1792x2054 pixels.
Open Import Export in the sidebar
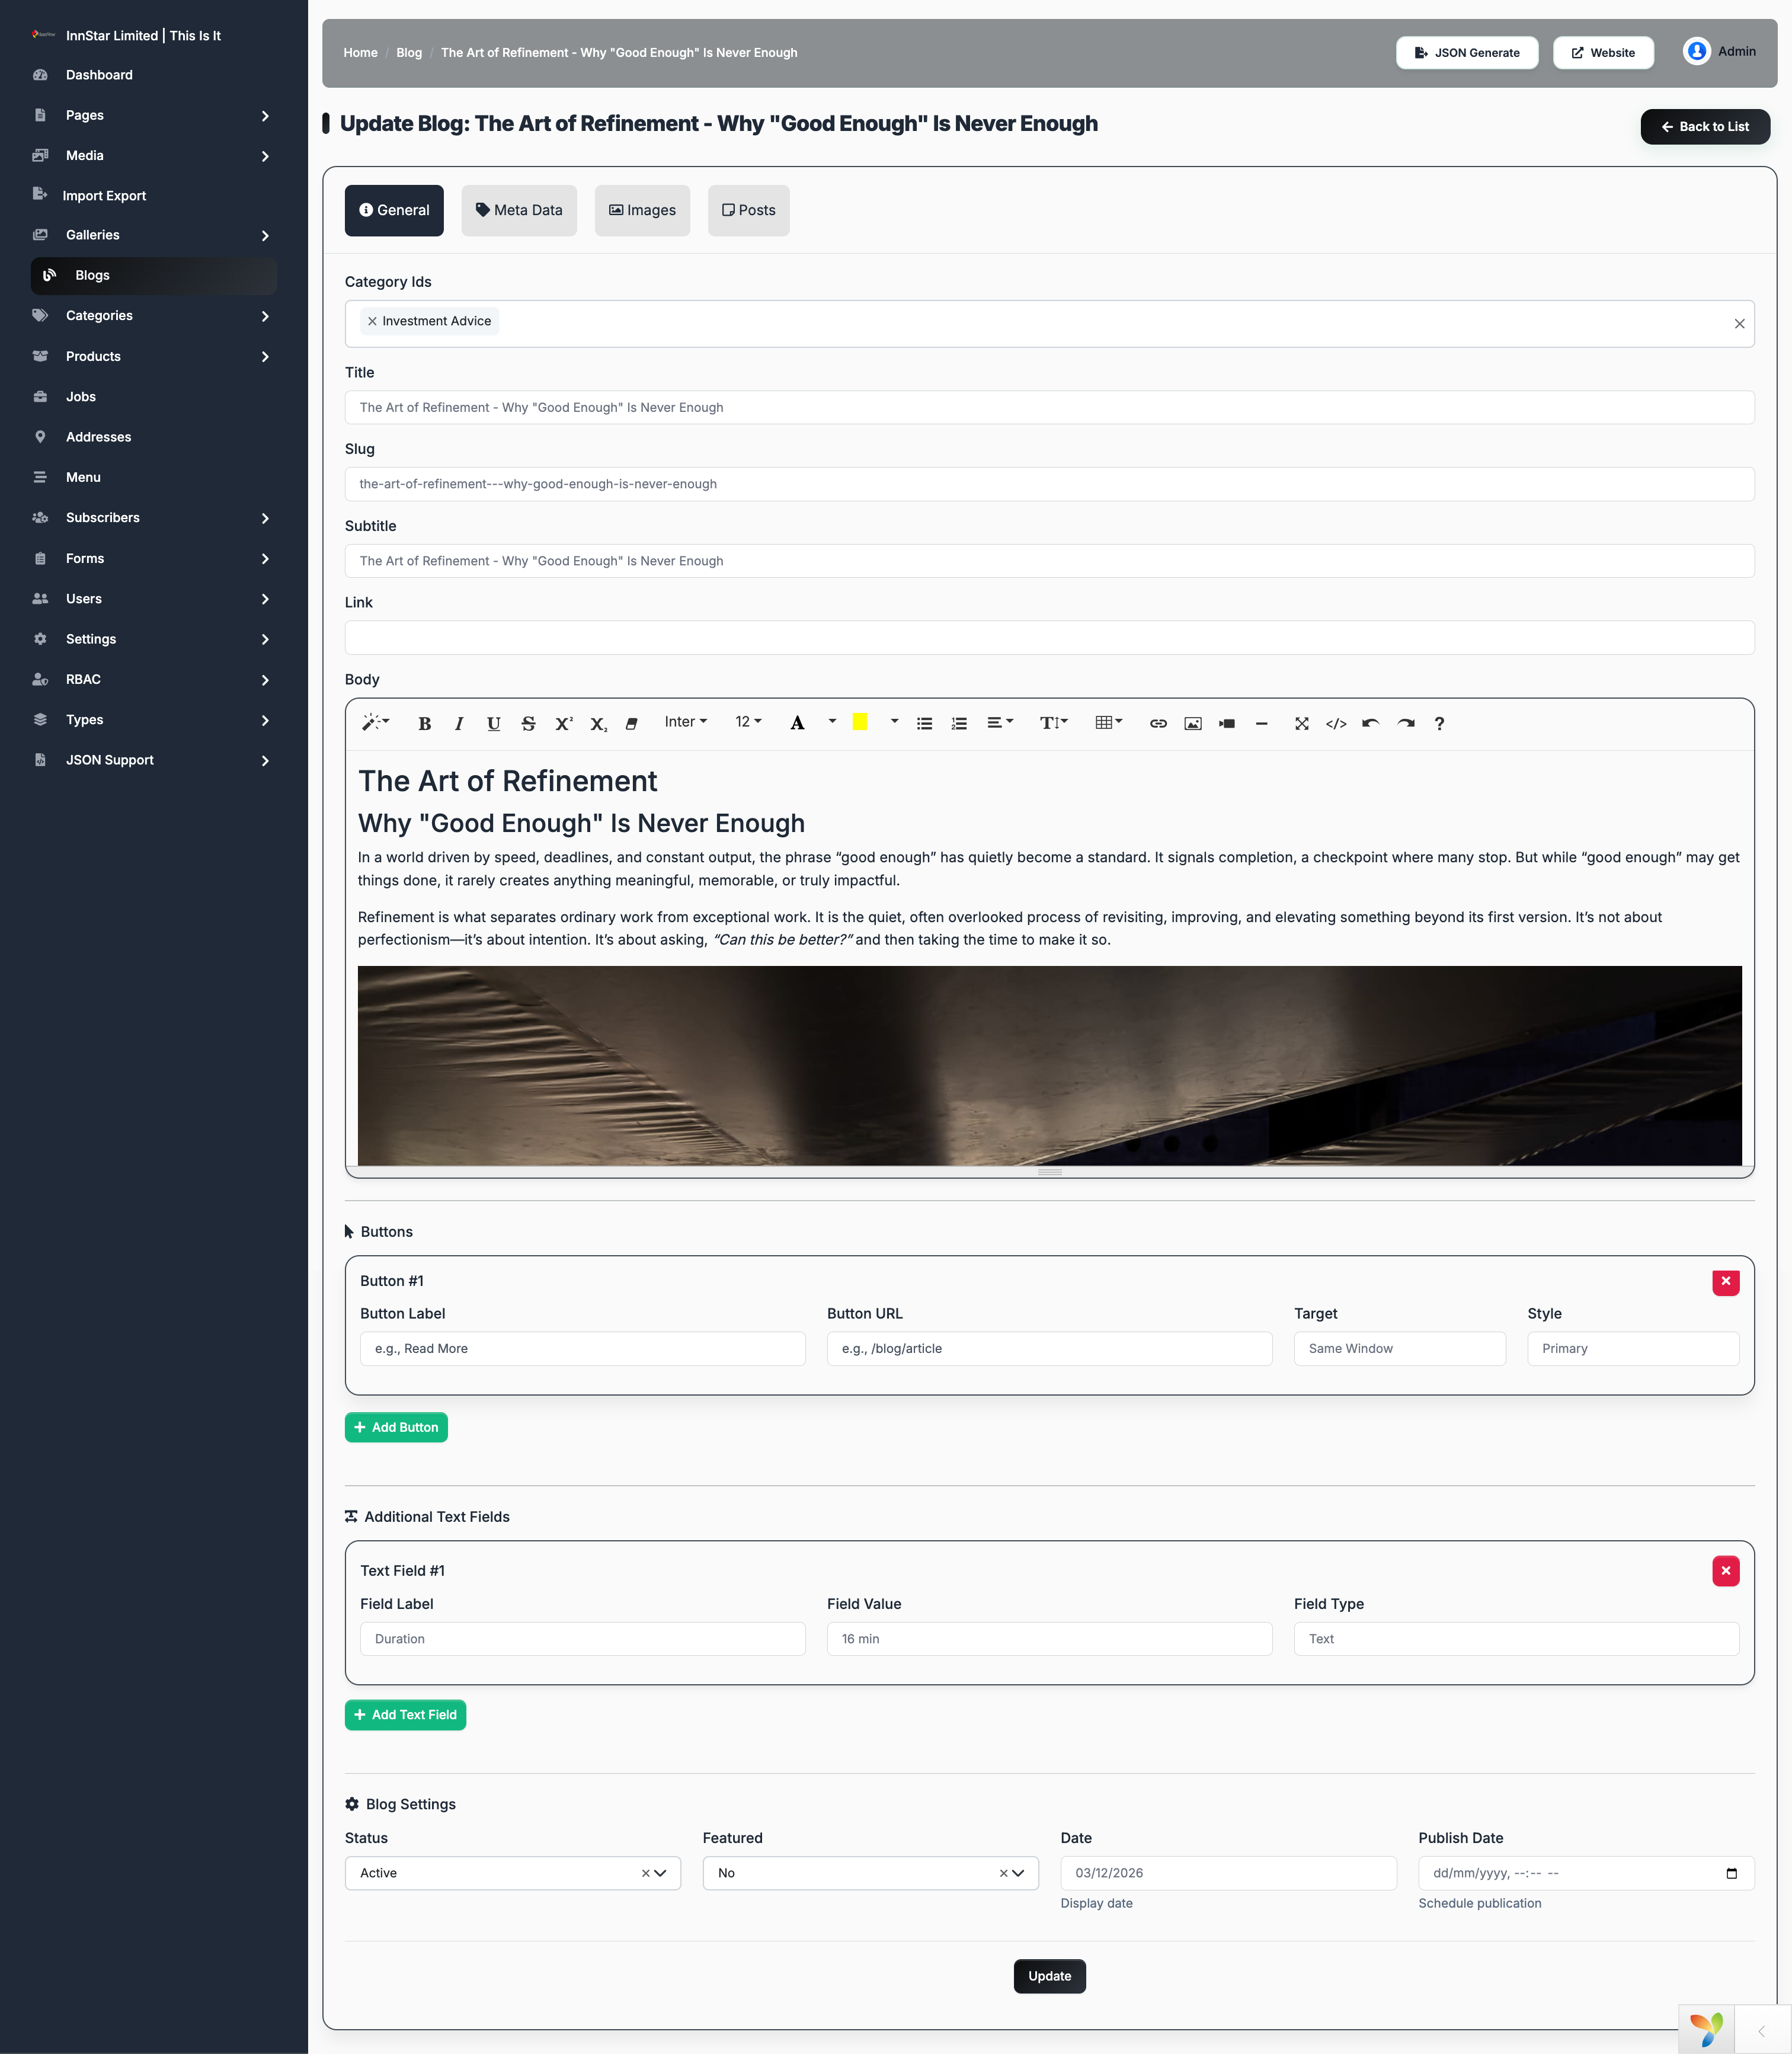[x=104, y=195]
